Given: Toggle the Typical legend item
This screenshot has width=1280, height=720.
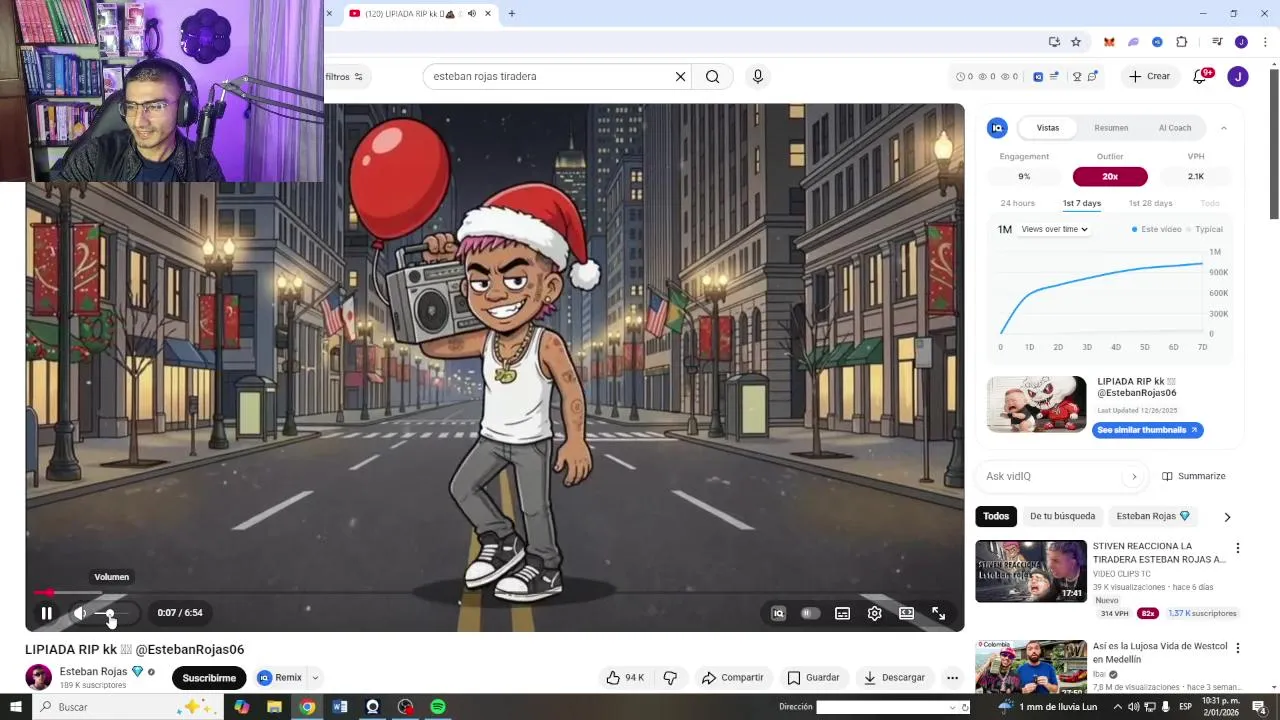Looking at the screenshot, I should click(1205, 229).
